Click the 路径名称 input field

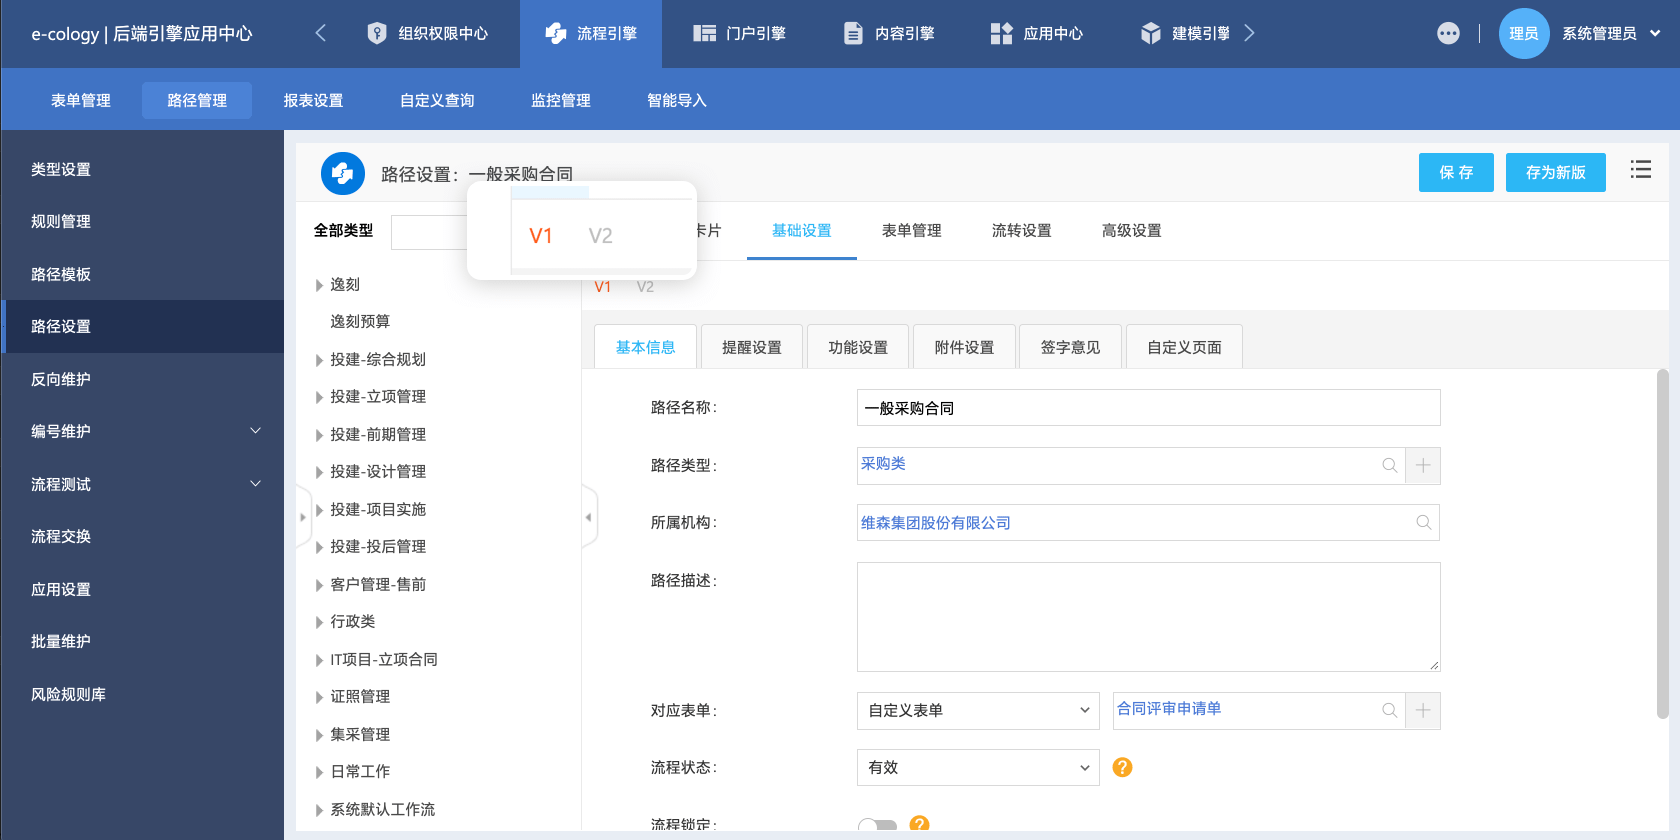point(1148,408)
